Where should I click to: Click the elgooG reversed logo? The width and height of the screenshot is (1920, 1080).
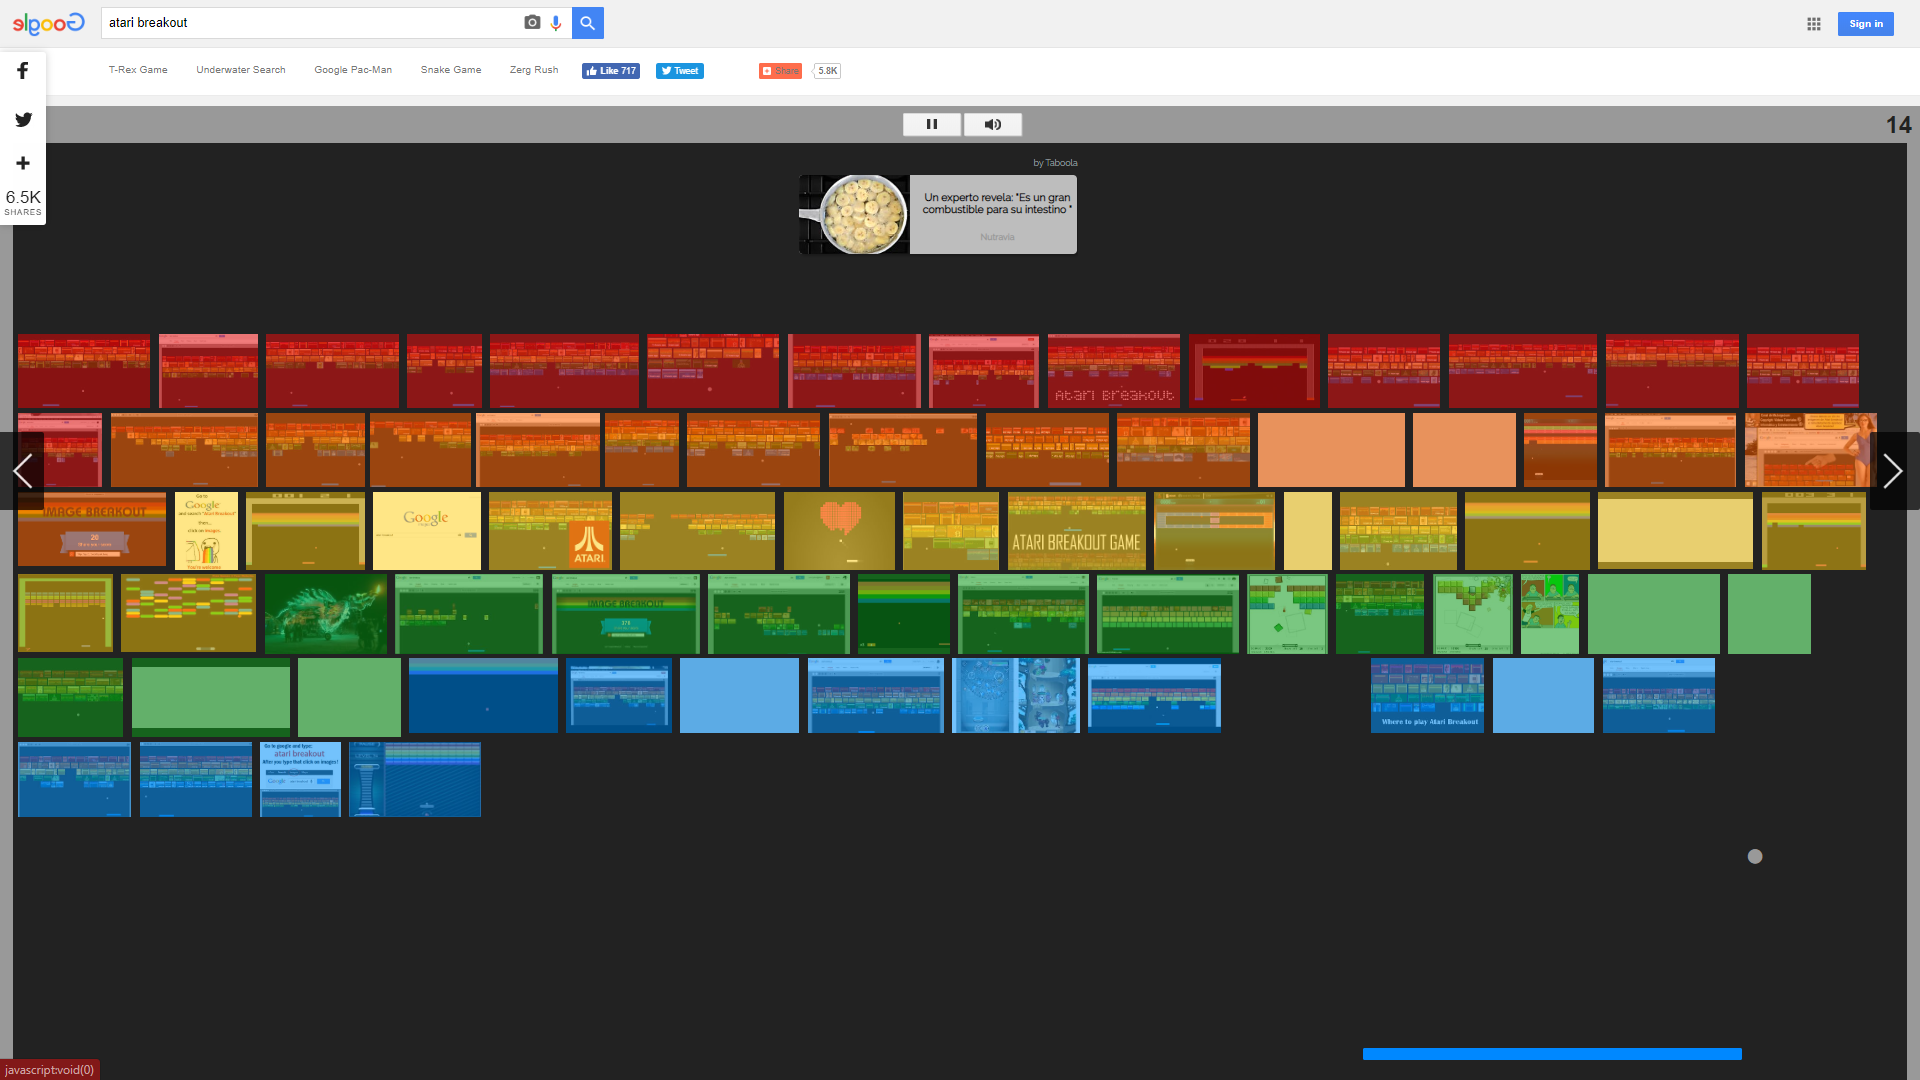[x=47, y=22]
